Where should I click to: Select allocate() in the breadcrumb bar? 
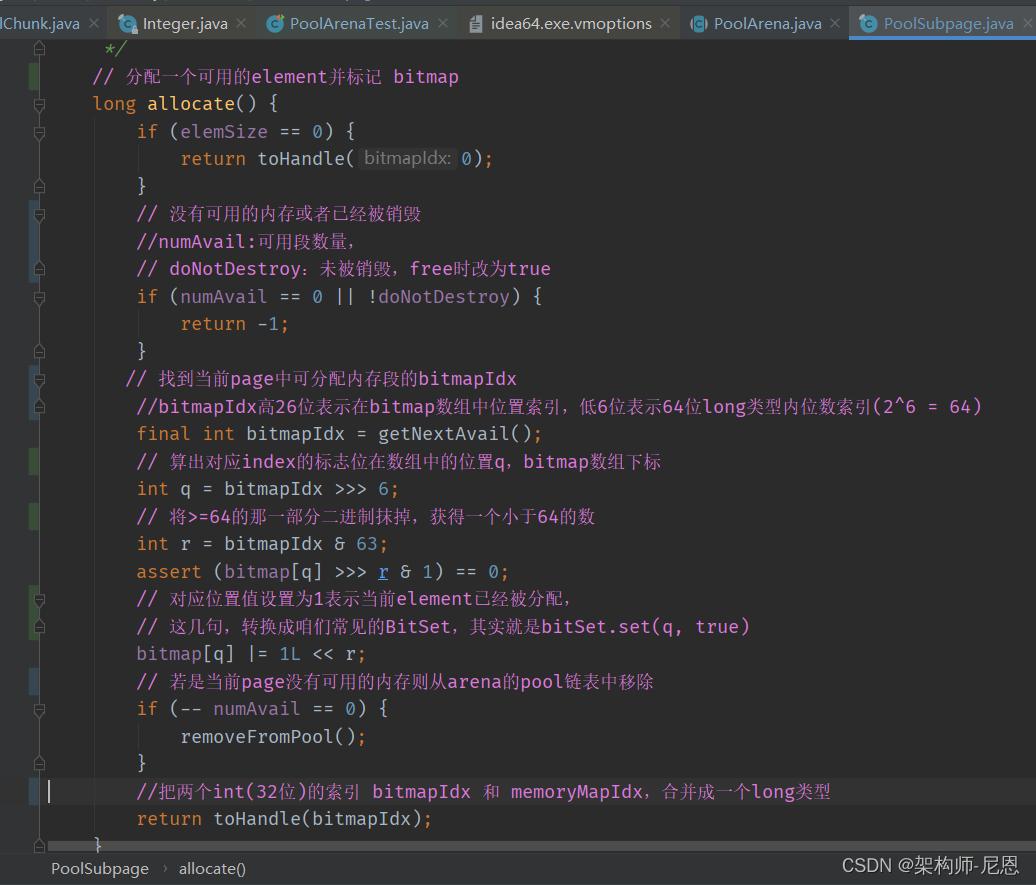click(212, 868)
